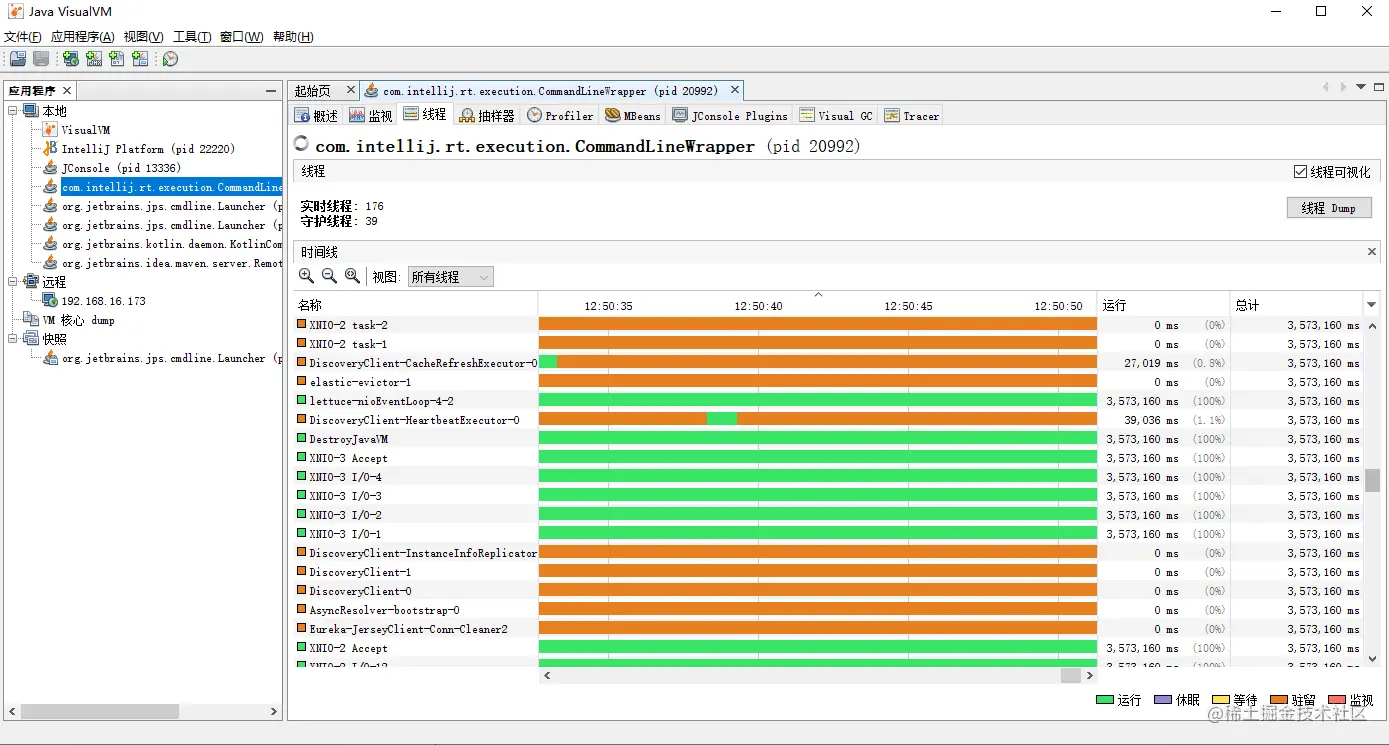Click the VM 核心 dump node icon

tap(31, 320)
